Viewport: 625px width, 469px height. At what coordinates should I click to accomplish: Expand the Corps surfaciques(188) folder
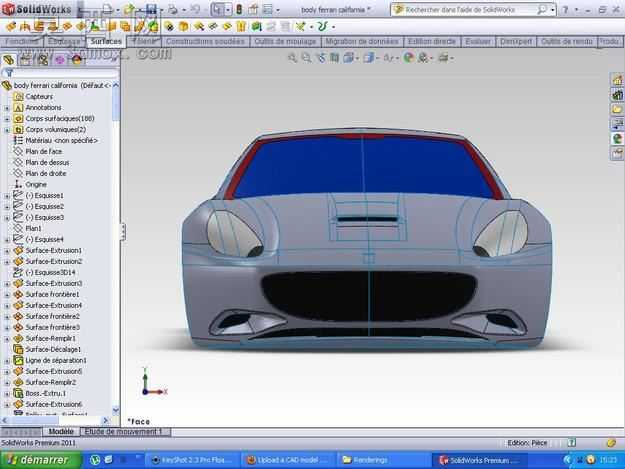[7, 119]
